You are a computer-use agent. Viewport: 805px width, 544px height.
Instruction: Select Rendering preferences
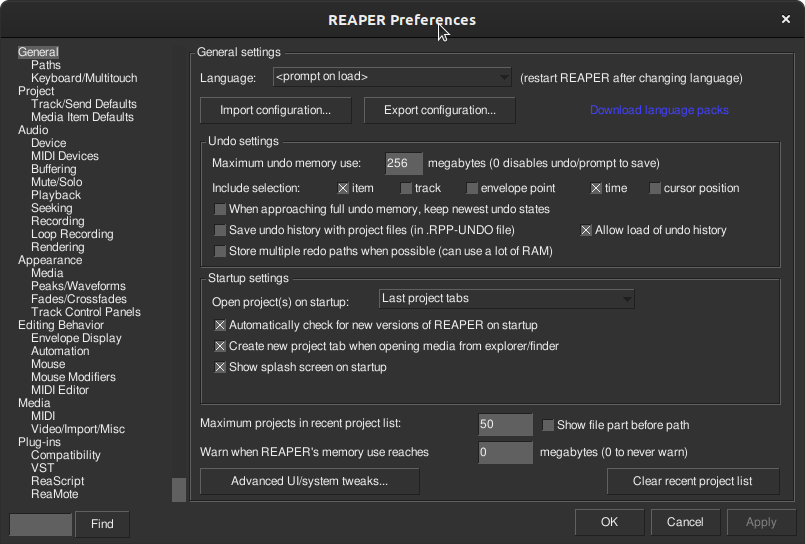tap(58, 247)
